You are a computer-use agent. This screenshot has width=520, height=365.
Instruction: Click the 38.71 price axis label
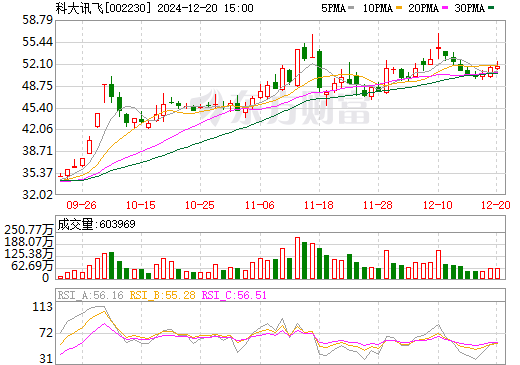(x=38, y=151)
